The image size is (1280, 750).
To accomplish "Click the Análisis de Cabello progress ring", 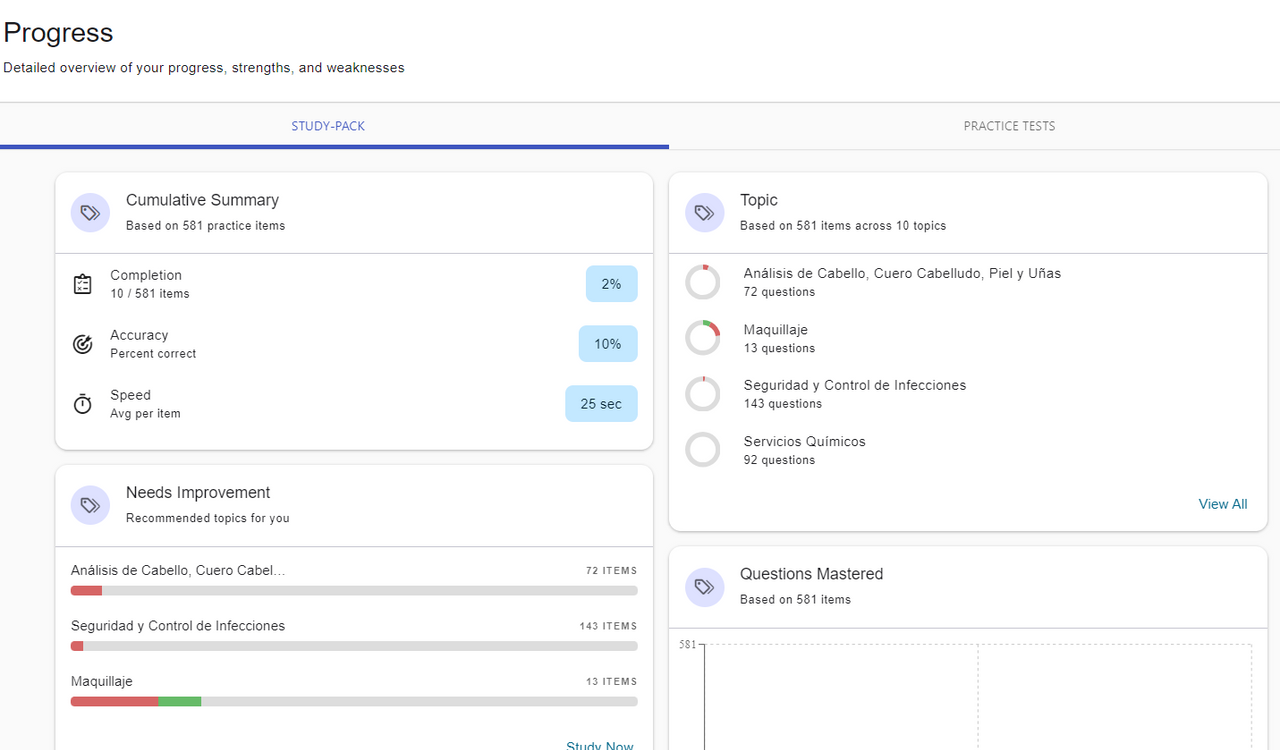I will tap(702, 282).
